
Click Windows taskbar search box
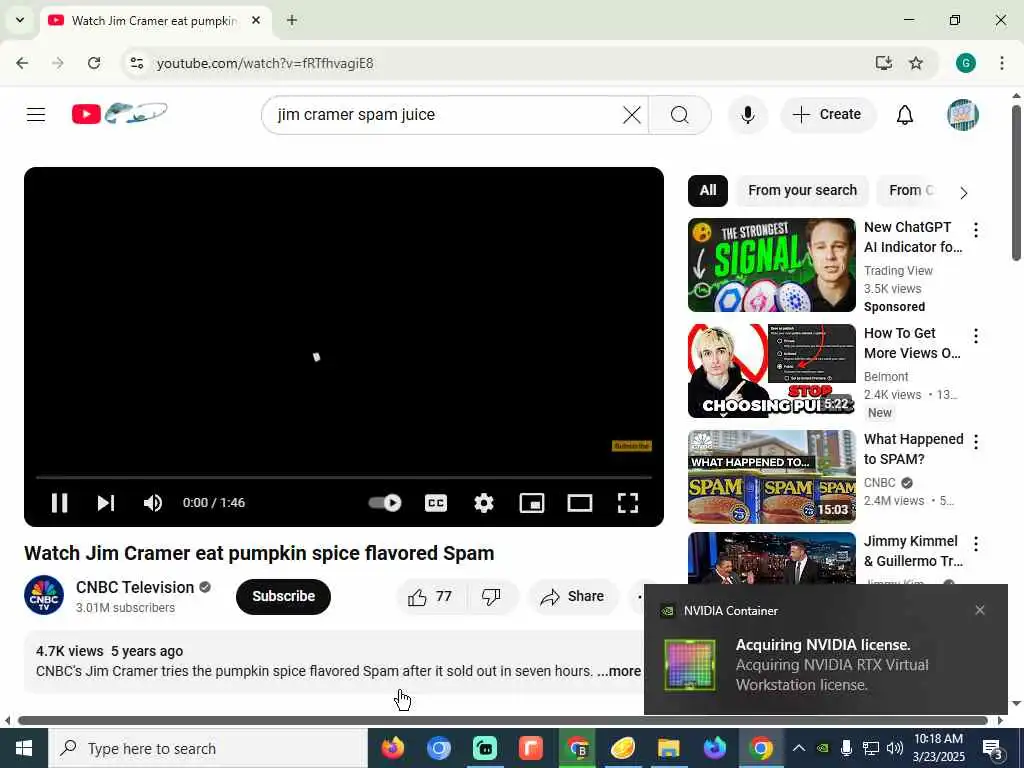pyautogui.click(x=208, y=748)
